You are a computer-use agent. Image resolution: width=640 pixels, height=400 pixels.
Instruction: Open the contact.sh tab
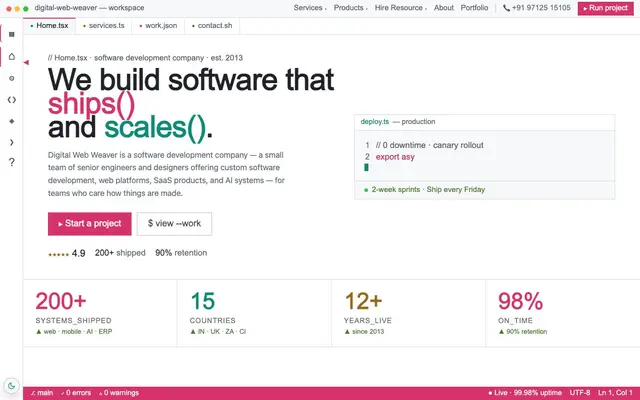click(212, 25)
